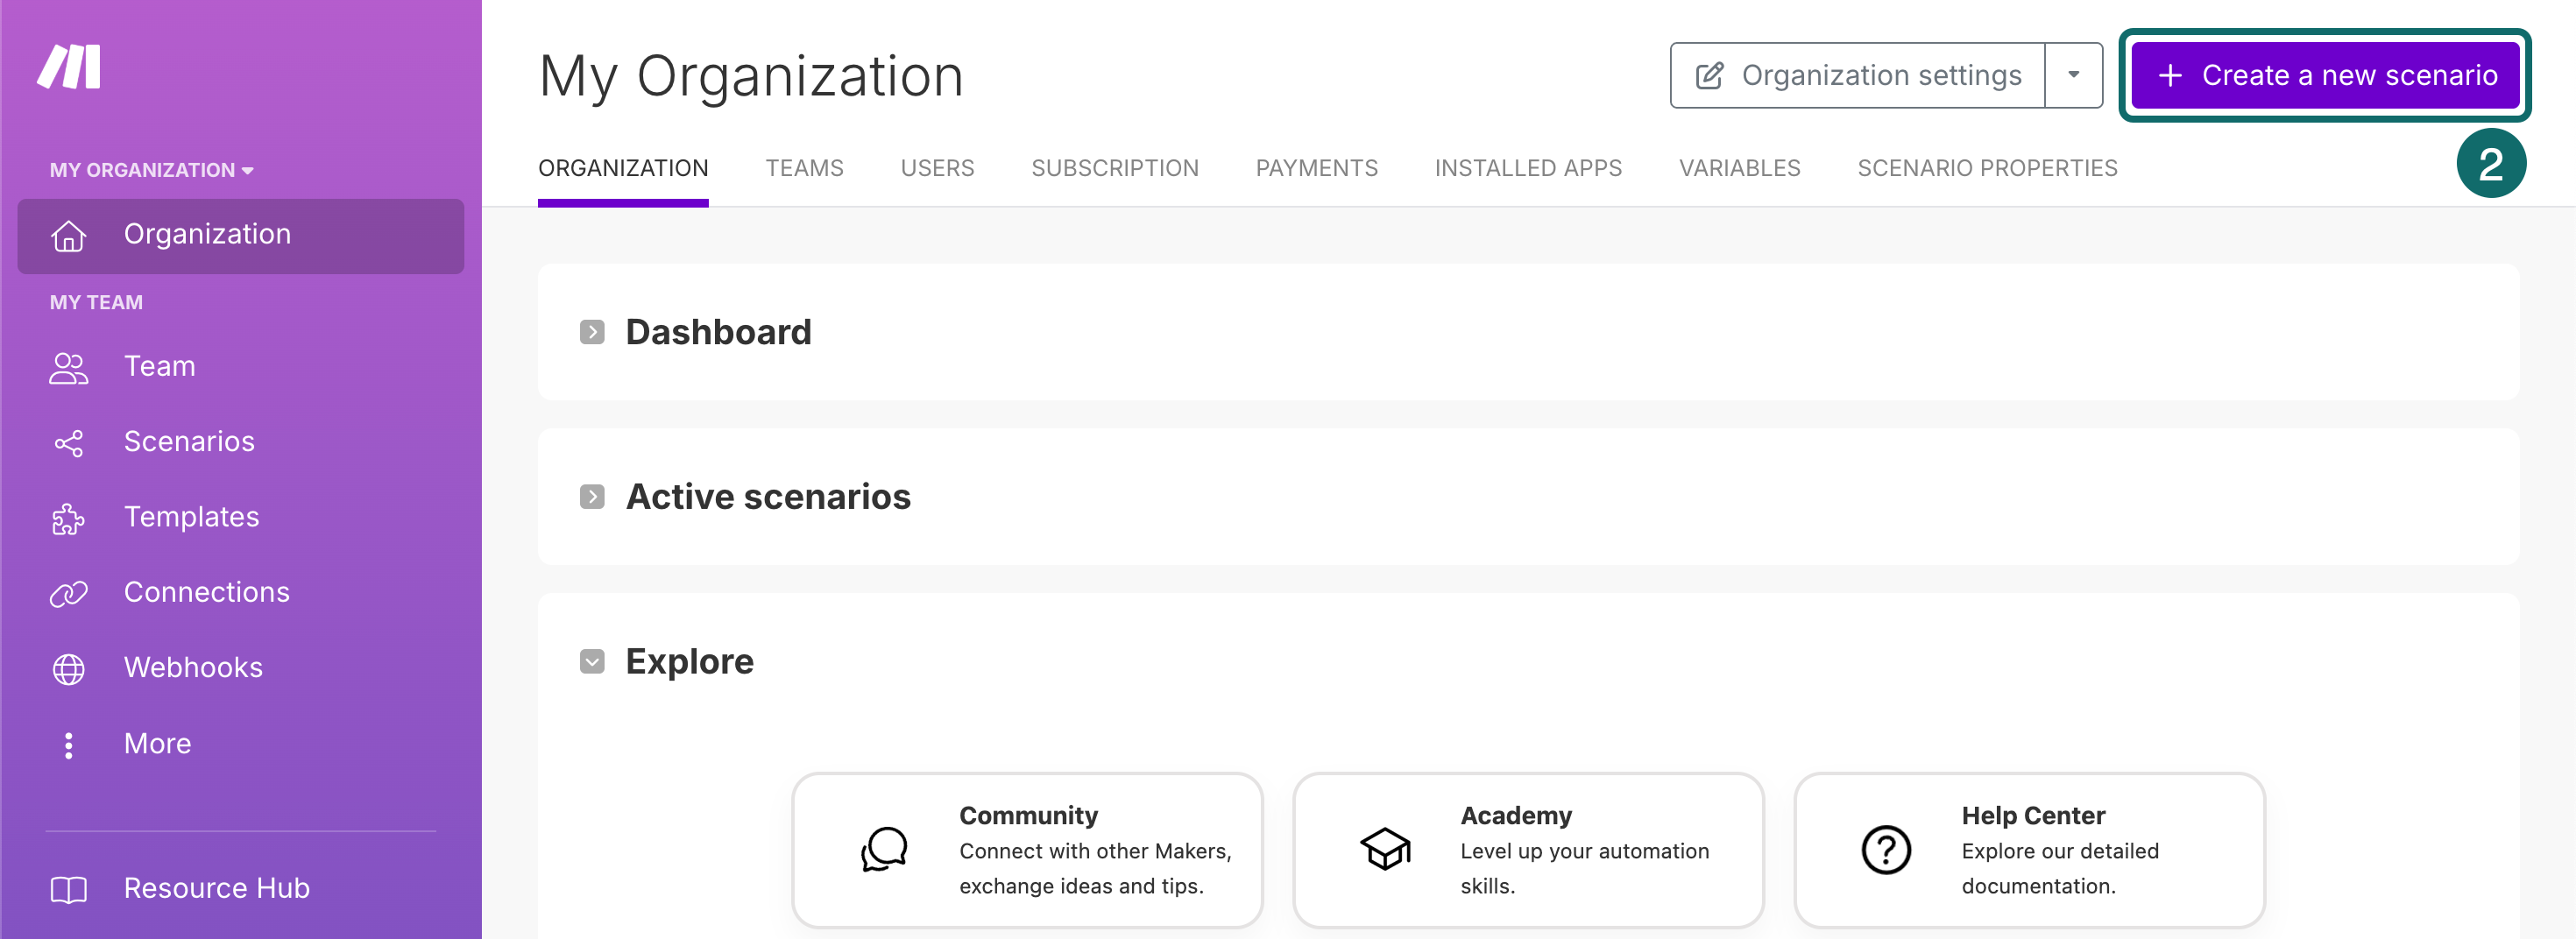Go to the Installed Apps tab
This screenshot has width=2576, height=939.
tap(1527, 168)
